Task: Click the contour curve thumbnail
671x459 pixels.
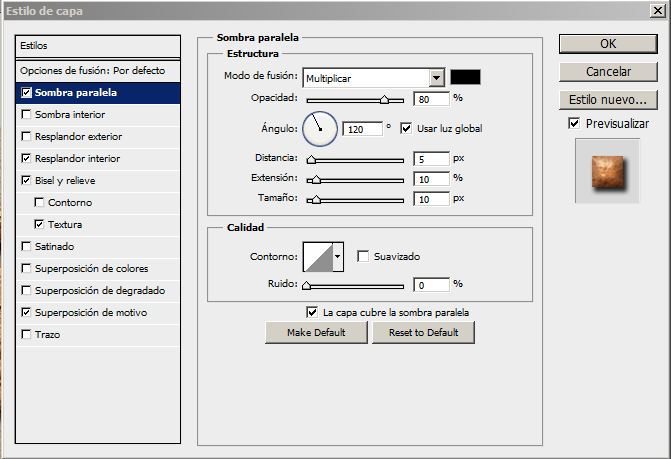Action: pos(318,257)
